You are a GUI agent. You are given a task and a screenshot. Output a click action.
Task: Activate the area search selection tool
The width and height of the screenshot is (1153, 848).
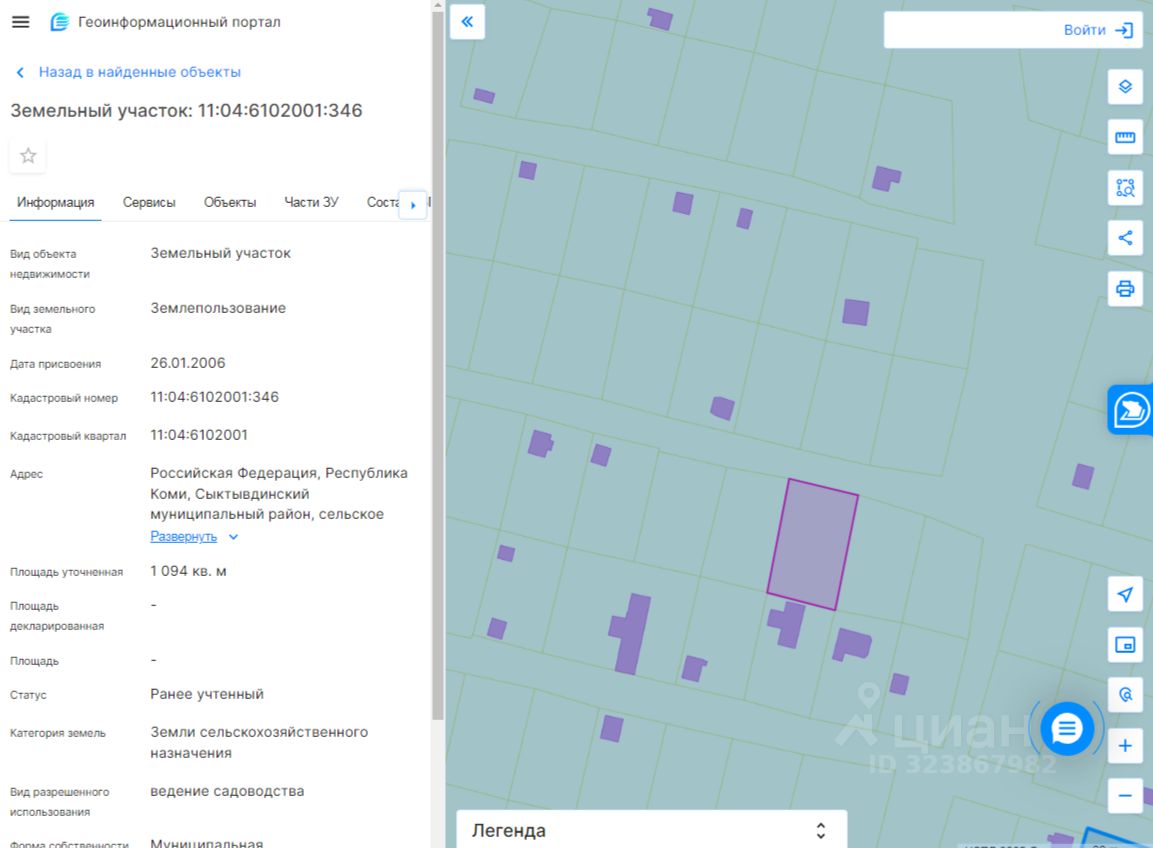coord(1125,187)
